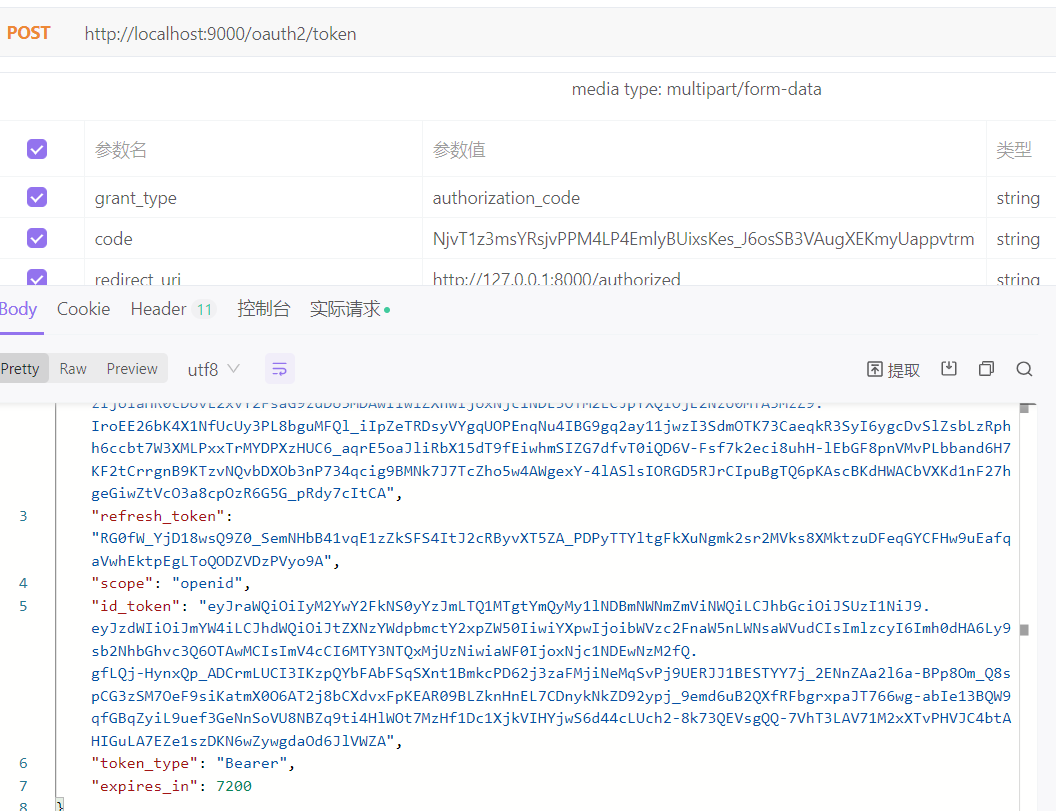Open the POST method dropdown
Image resolution: width=1056 pixels, height=811 pixels.
coord(28,33)
